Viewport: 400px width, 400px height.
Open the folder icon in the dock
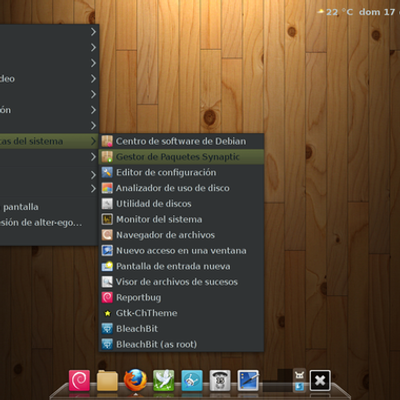pos(107,380)
